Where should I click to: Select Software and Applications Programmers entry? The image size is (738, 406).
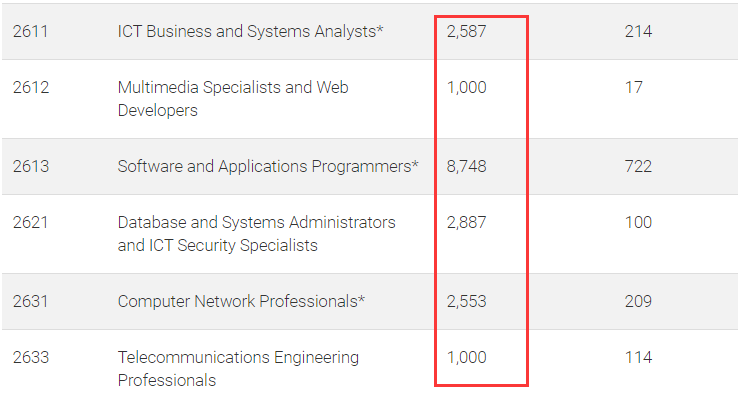pyautogui.click(x=268, y=167)
